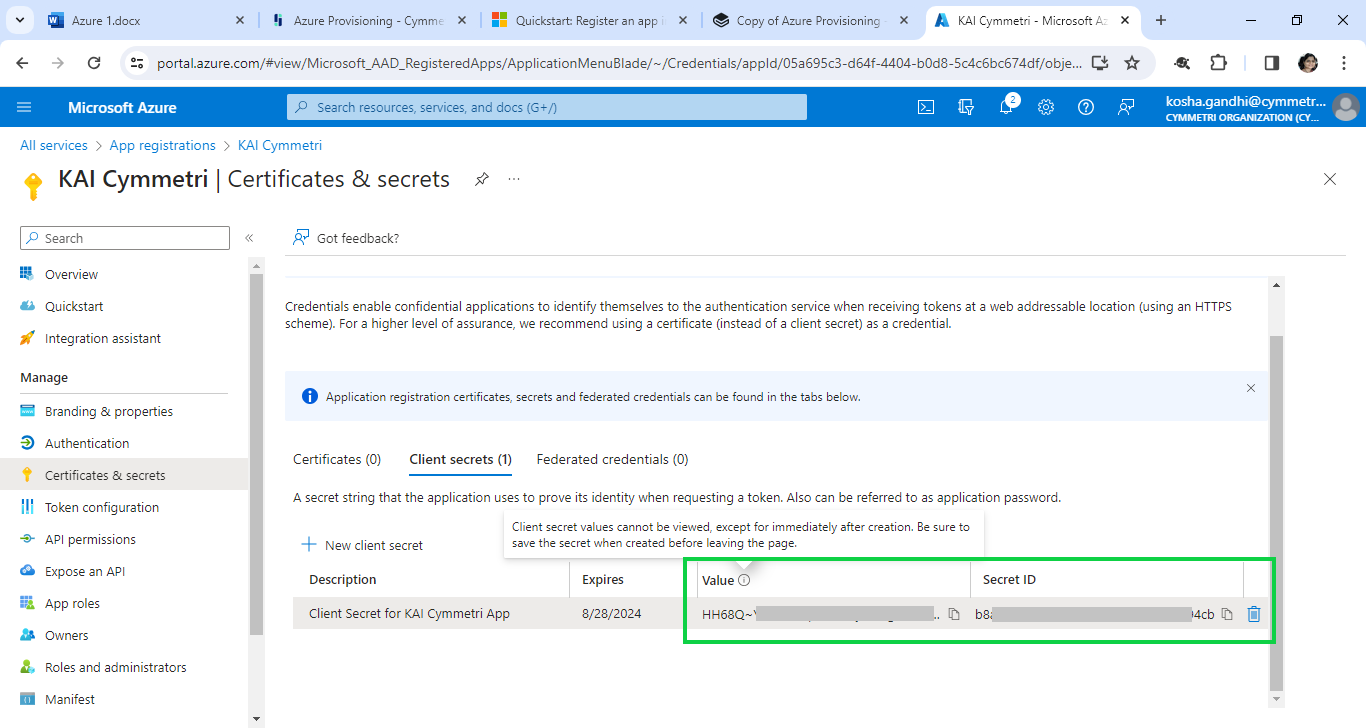This screenshot has width=1366, height=728.
Task: Pin the Certificates & secrets blade
Action: point(482,179)
